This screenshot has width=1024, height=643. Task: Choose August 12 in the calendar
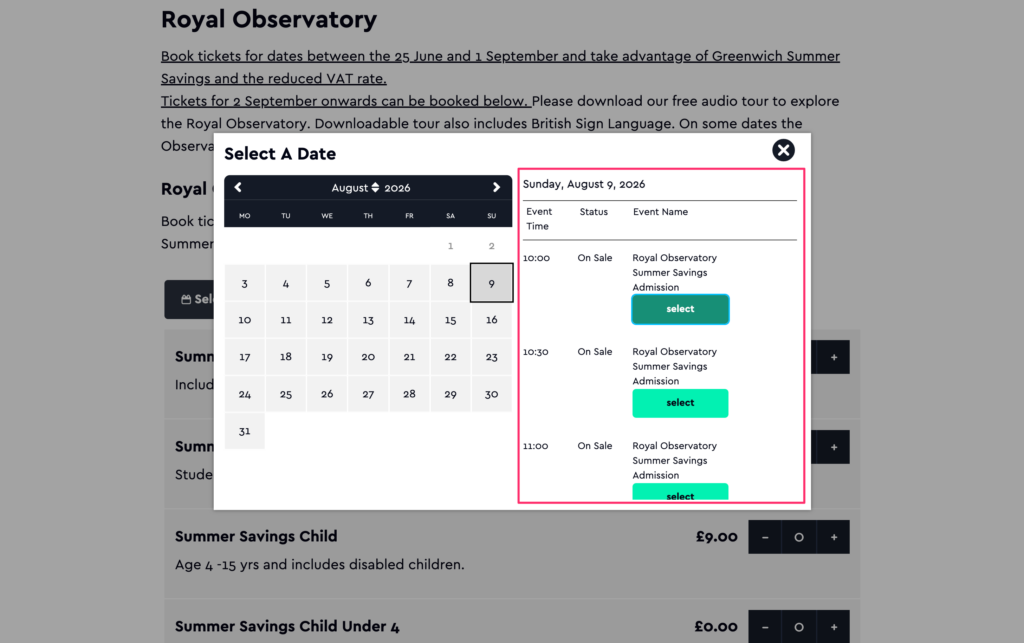point(327,320)
